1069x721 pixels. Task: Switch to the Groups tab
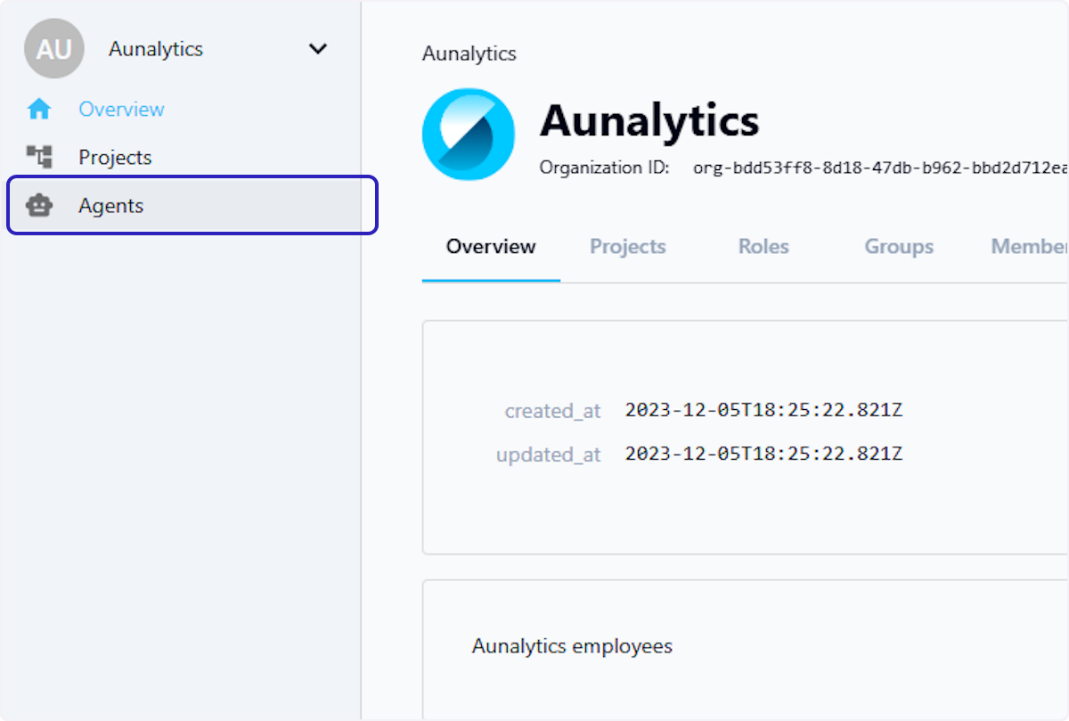(x=899, y=247)
